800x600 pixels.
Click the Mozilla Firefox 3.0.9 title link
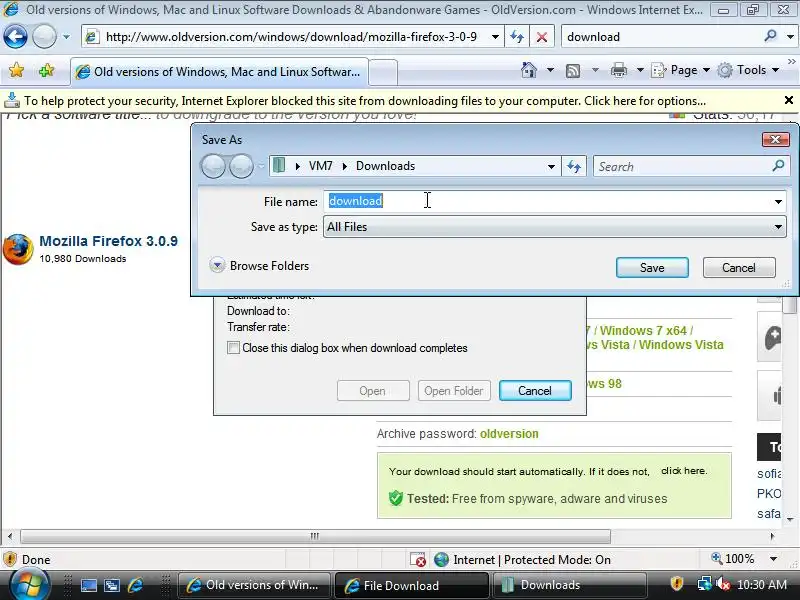point(109,241)
